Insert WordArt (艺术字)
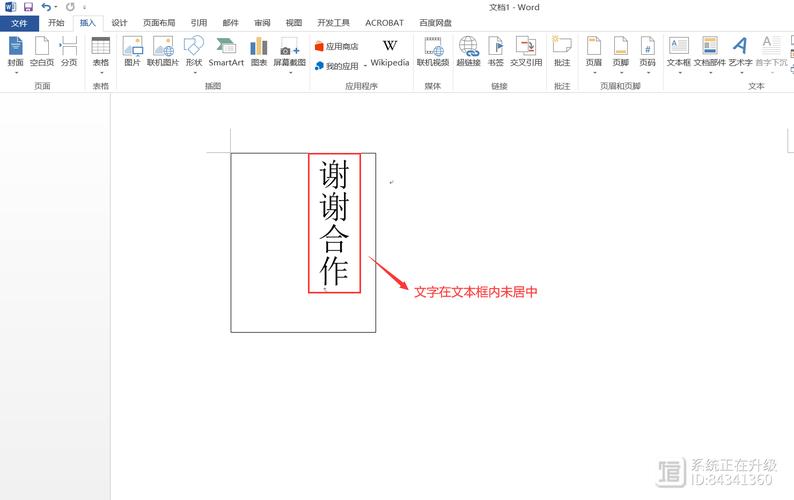794x500 pixels. tap(740, 52)
